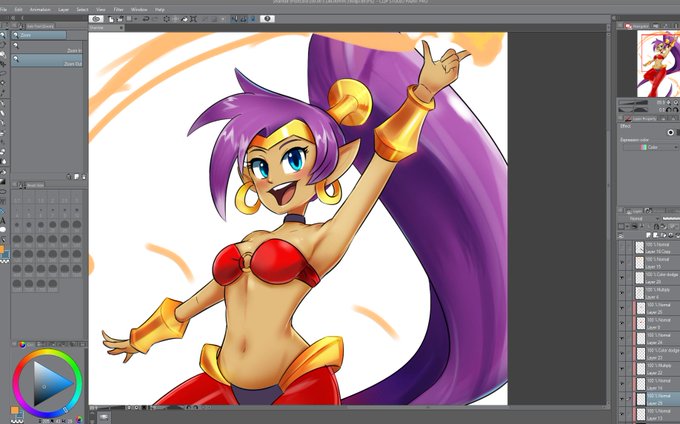Open the Layer palette tab
680x424 pixels.
click(x=634, y=211)
